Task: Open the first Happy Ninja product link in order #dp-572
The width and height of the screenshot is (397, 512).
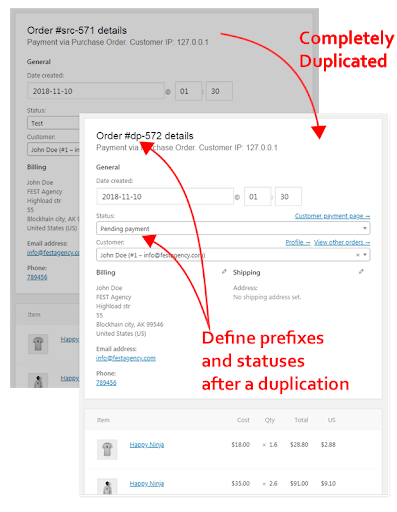Action: pos(147,445)
